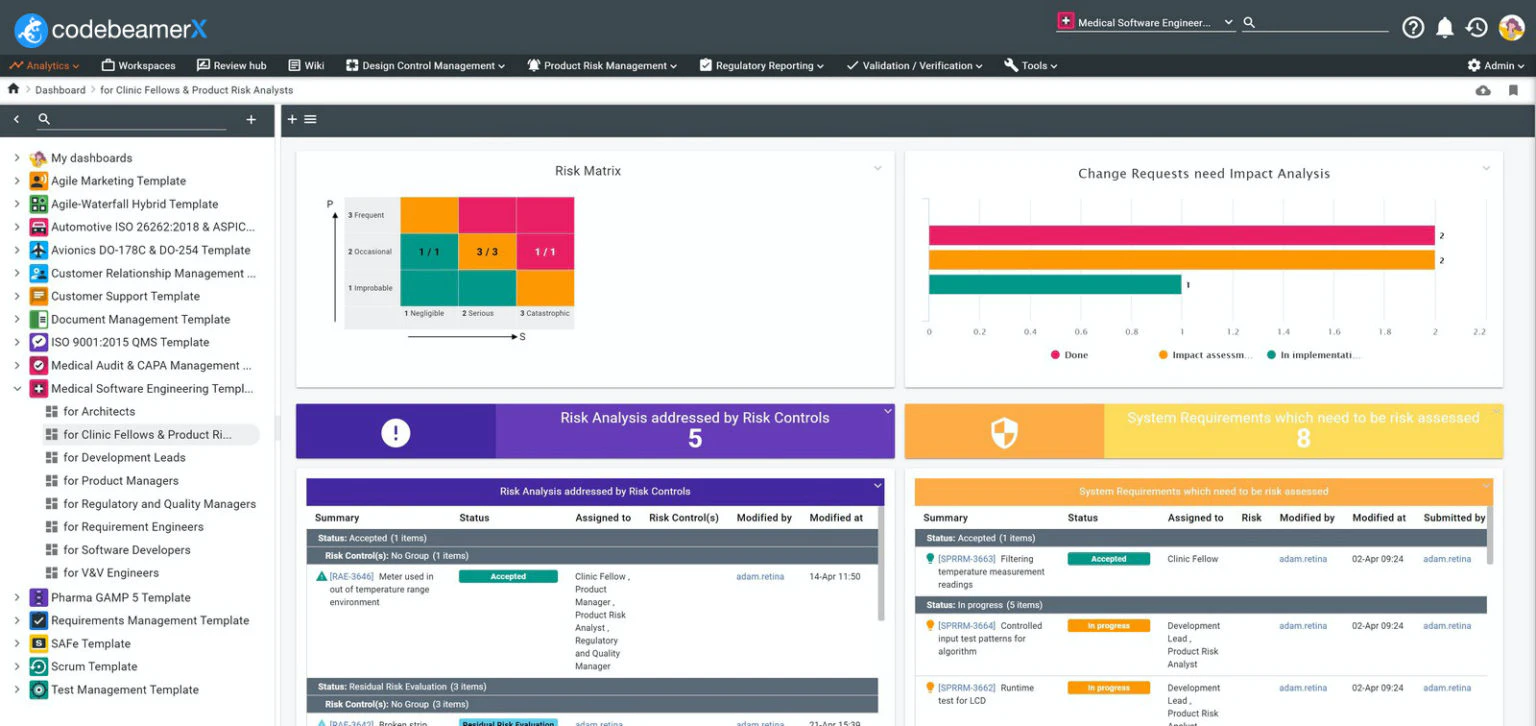Open the SPRRM-3663 requirement link
The image size is (1536, 726).
click(x=966, y=560)
